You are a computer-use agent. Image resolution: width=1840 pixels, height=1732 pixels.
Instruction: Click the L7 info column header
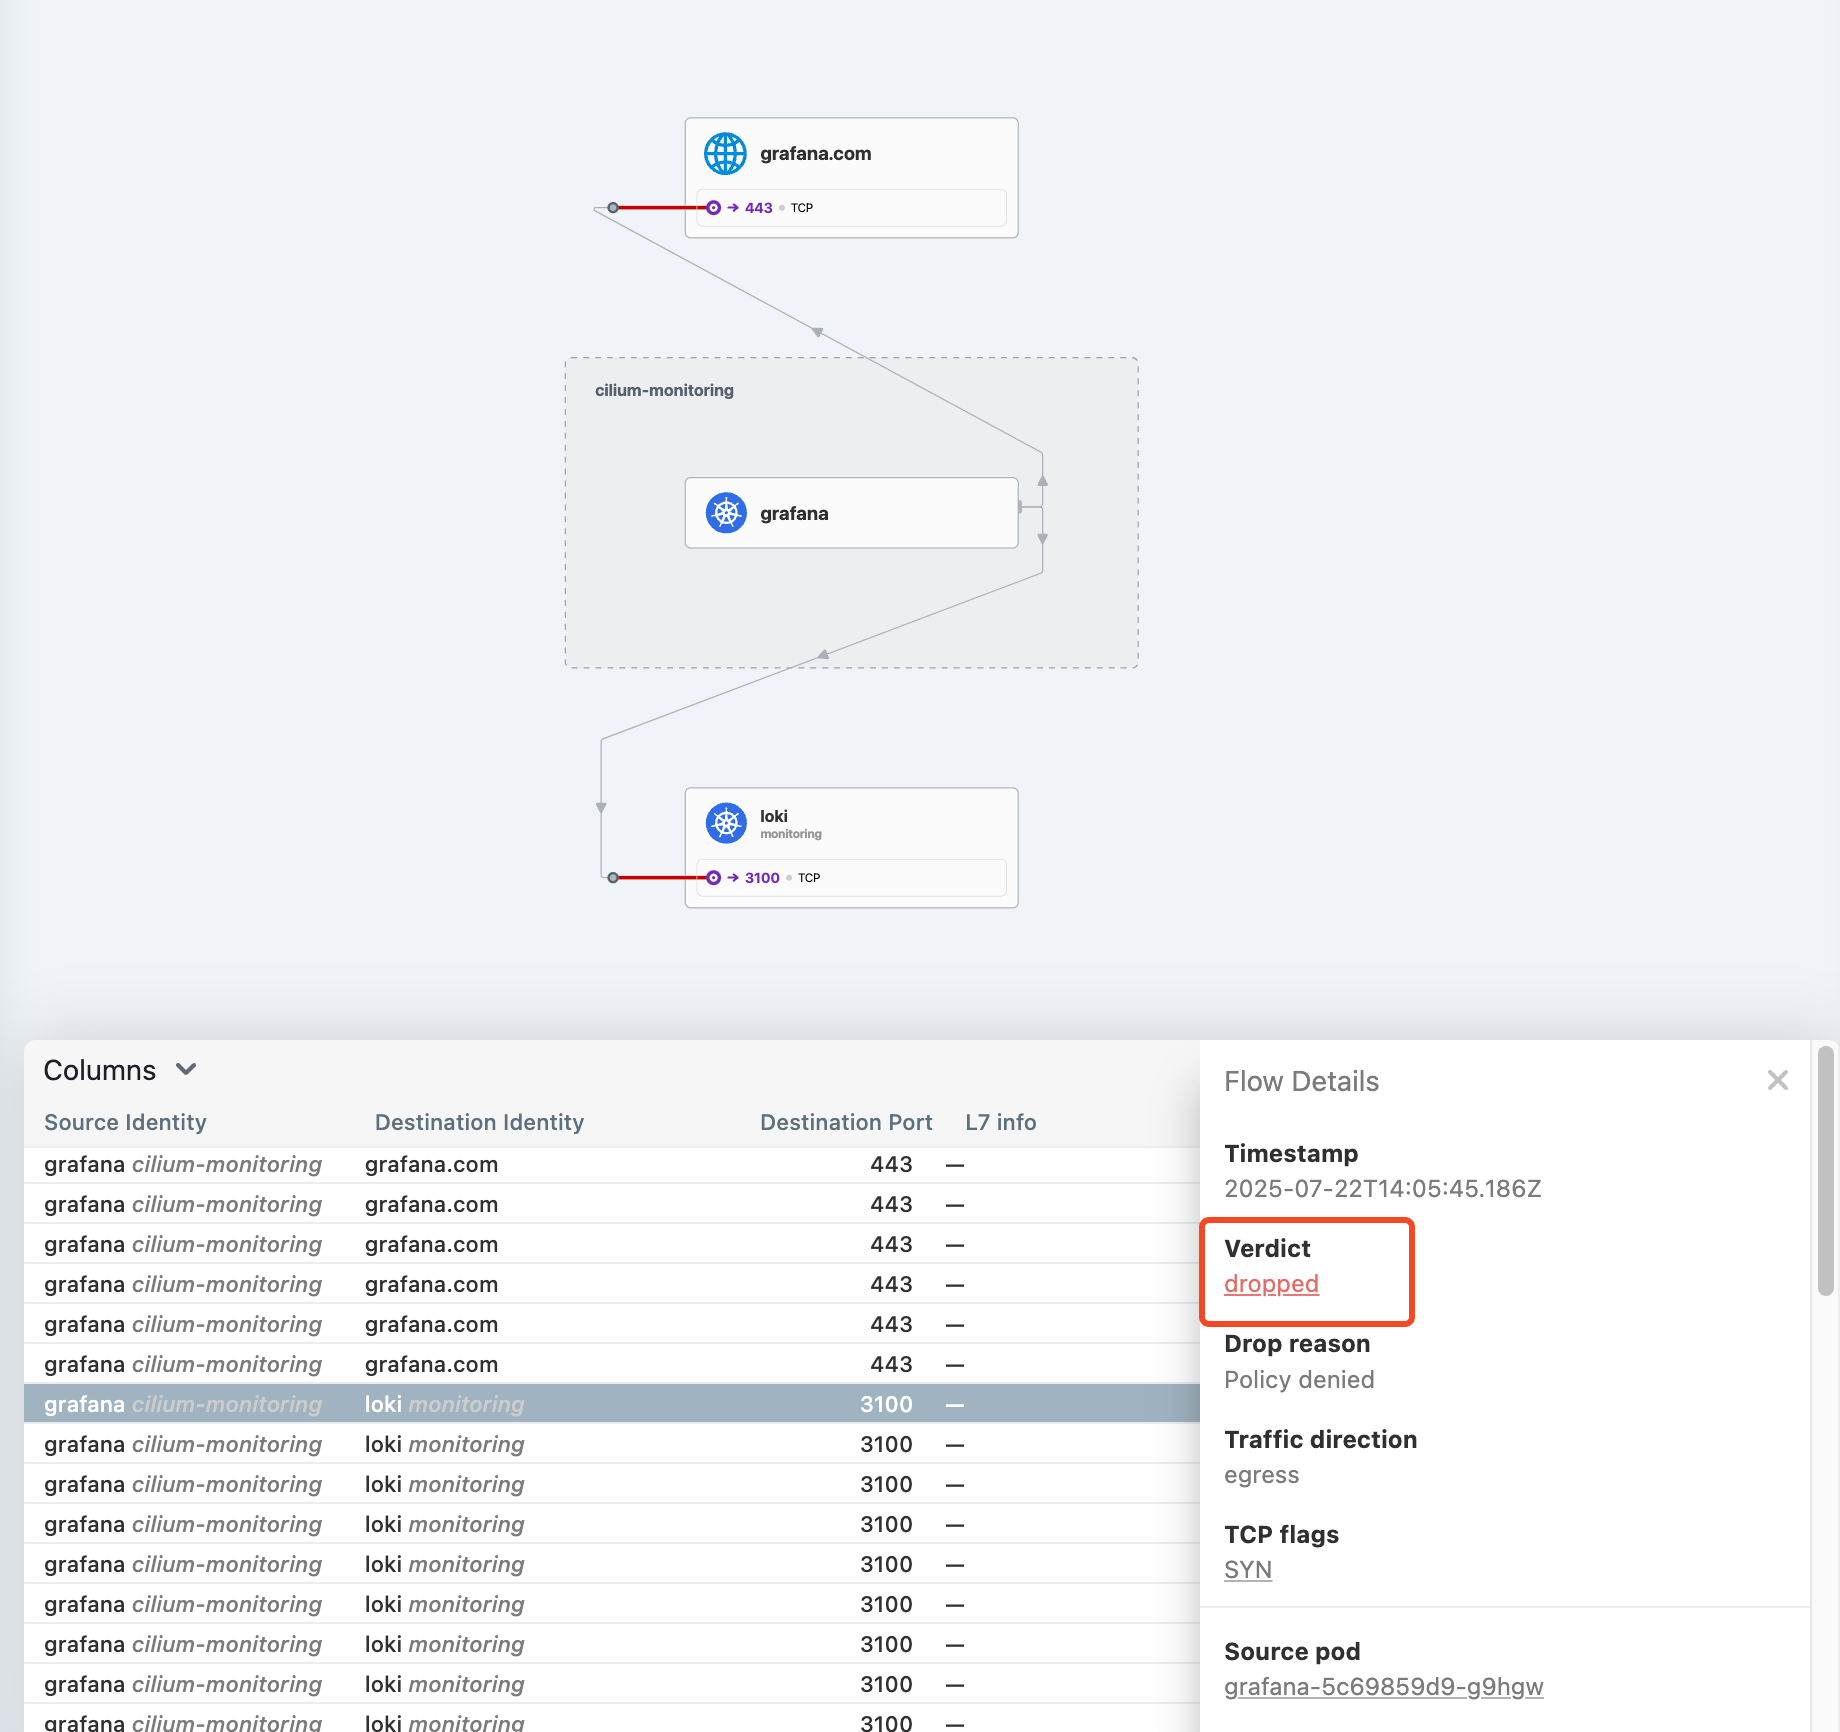1000,1122
